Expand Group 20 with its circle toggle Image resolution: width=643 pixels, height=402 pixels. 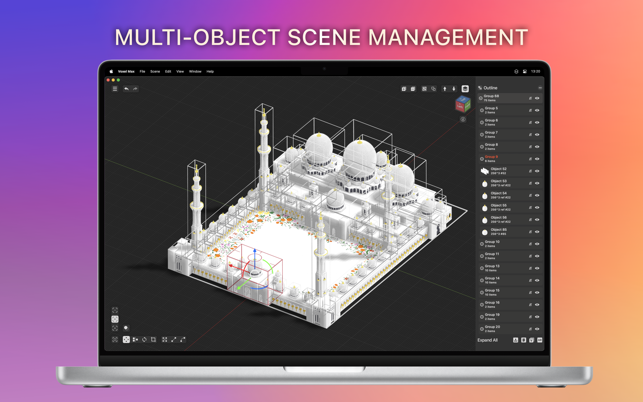[x=482, y=329]
